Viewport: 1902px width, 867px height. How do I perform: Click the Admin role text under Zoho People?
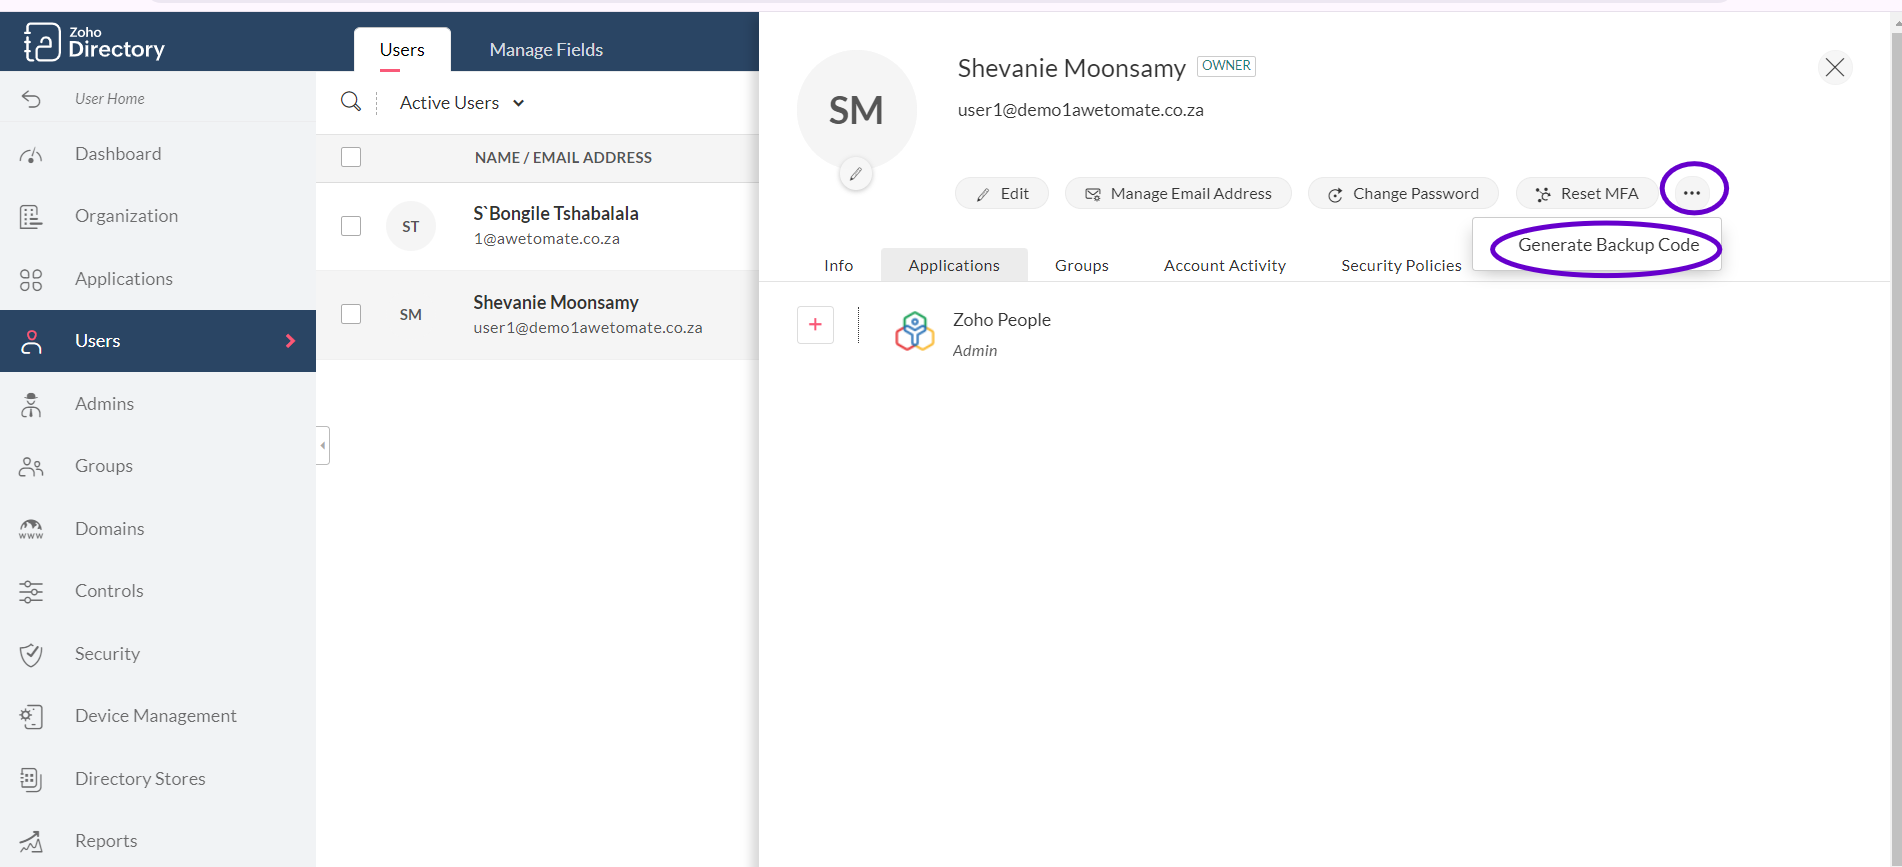[x=974, y=351]
